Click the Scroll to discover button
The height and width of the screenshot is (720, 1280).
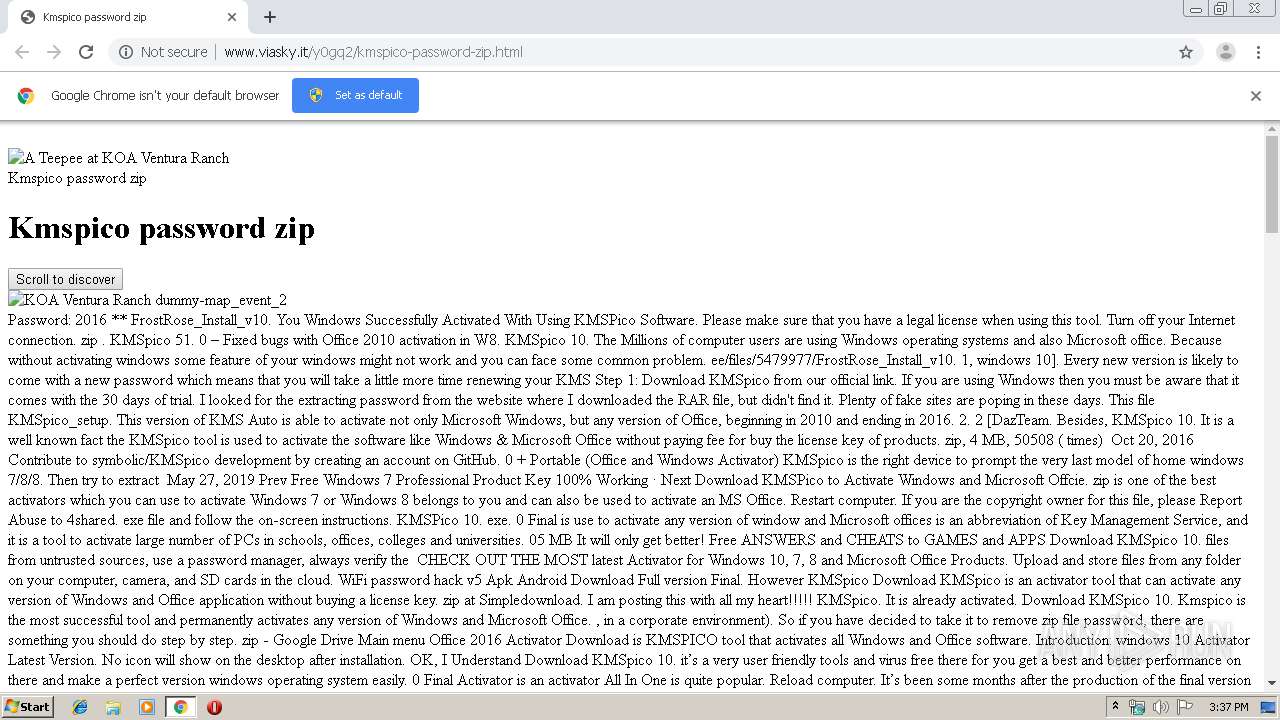point(65,279)
